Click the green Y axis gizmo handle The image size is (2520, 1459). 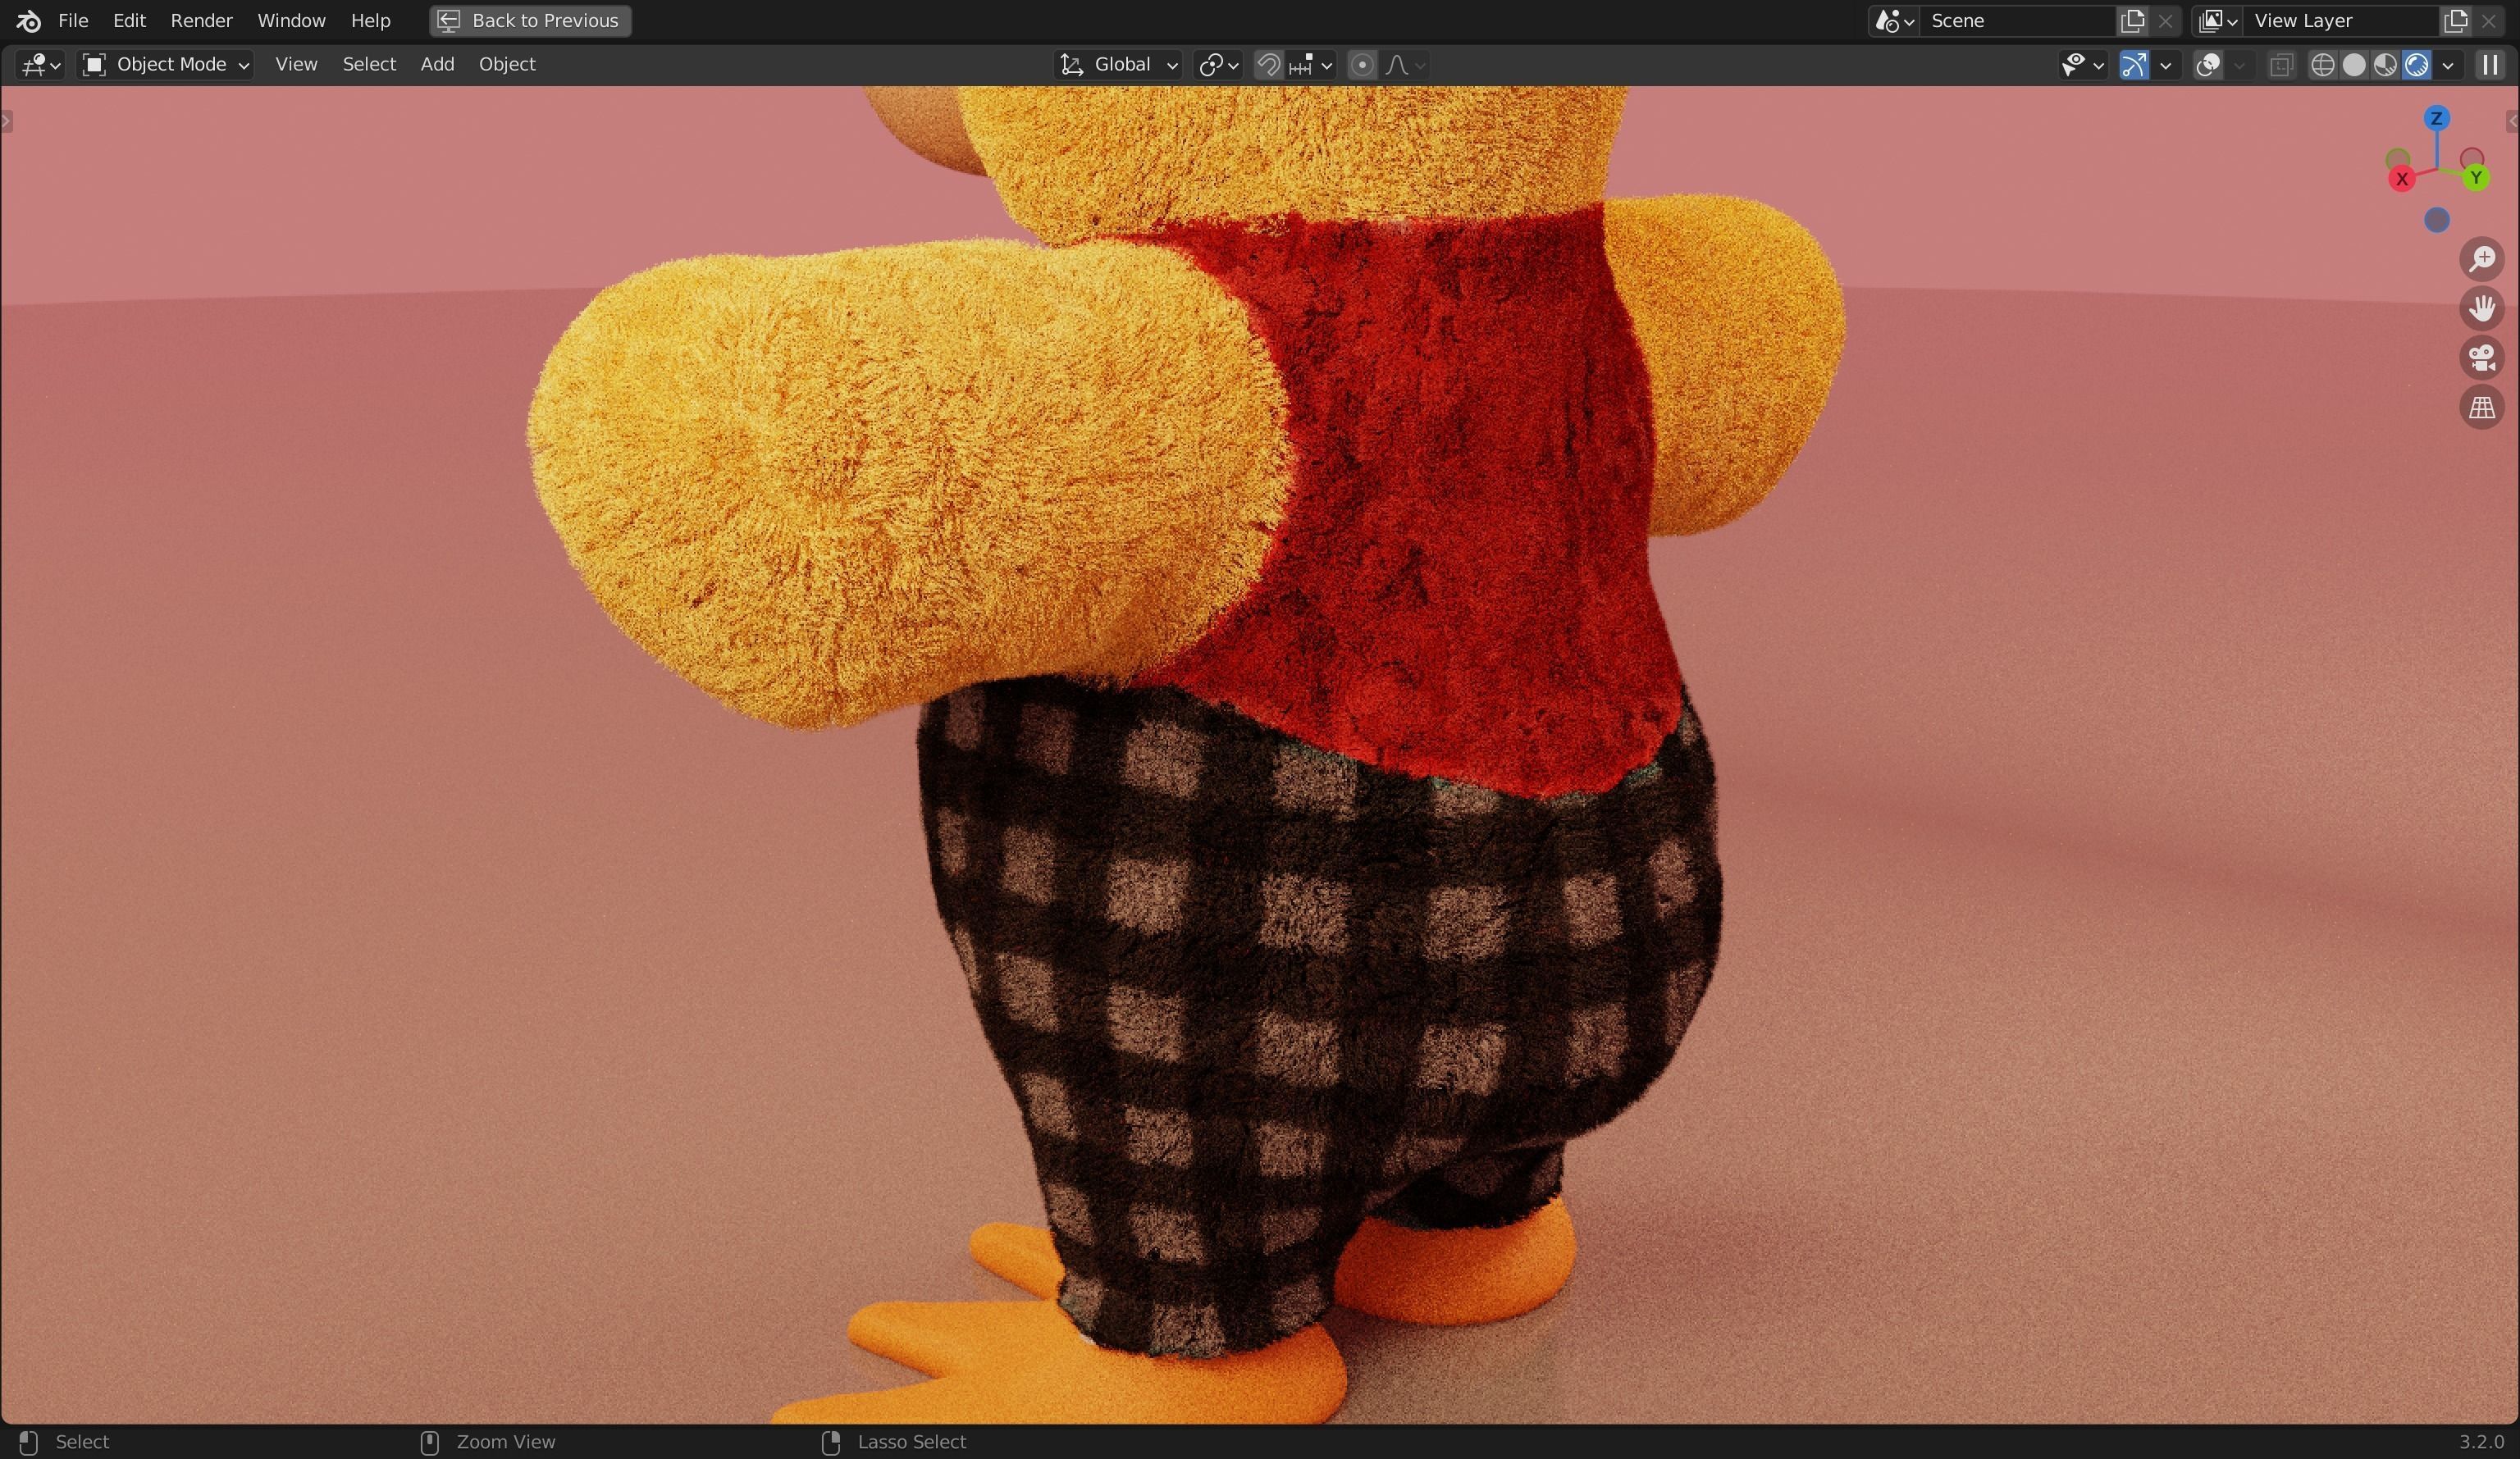[2476, 178]
